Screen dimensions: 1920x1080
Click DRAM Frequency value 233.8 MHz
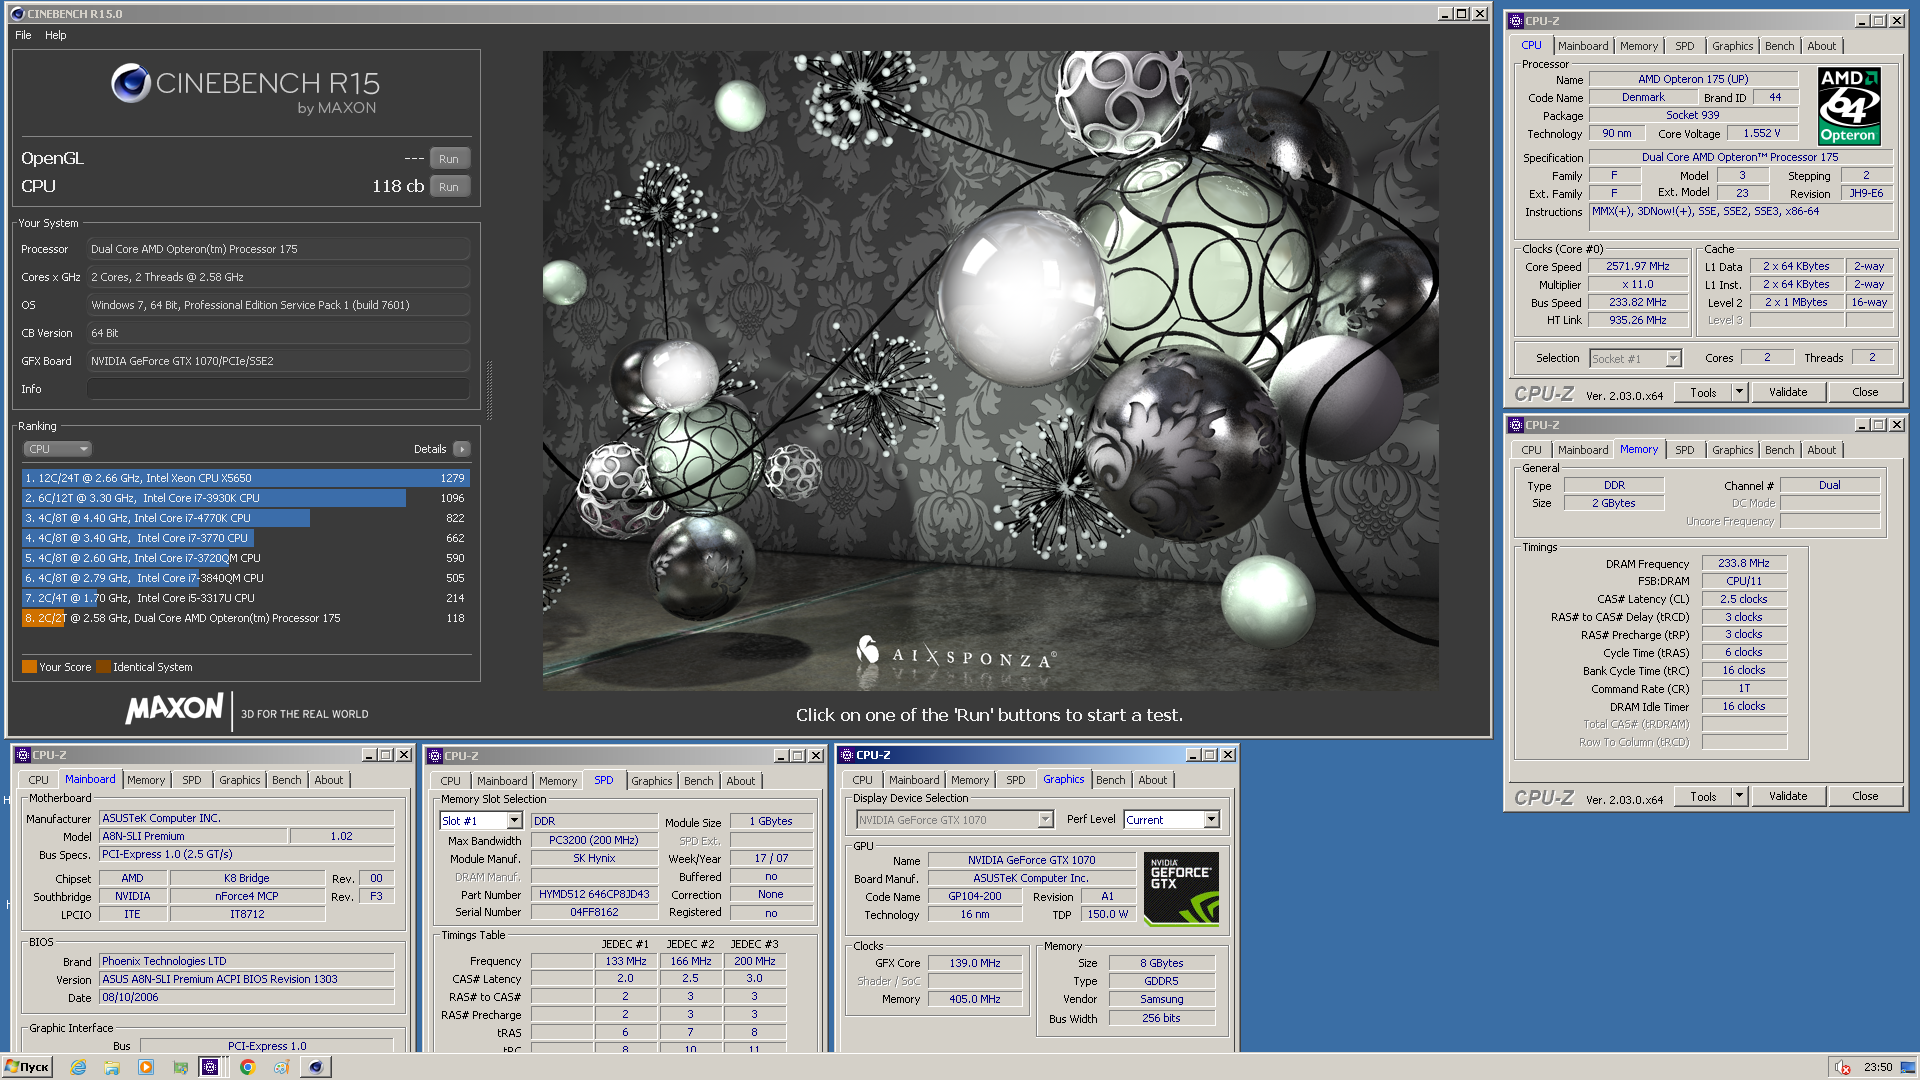(1743, 564)
